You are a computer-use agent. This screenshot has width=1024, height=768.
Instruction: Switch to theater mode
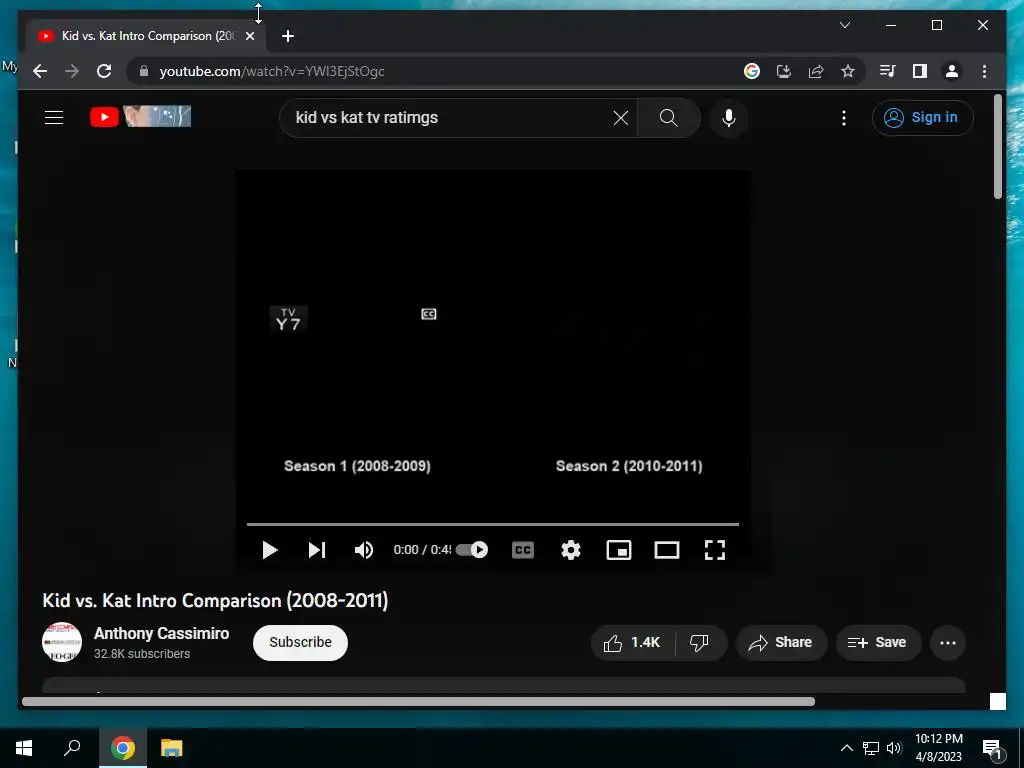pos(667,550)
